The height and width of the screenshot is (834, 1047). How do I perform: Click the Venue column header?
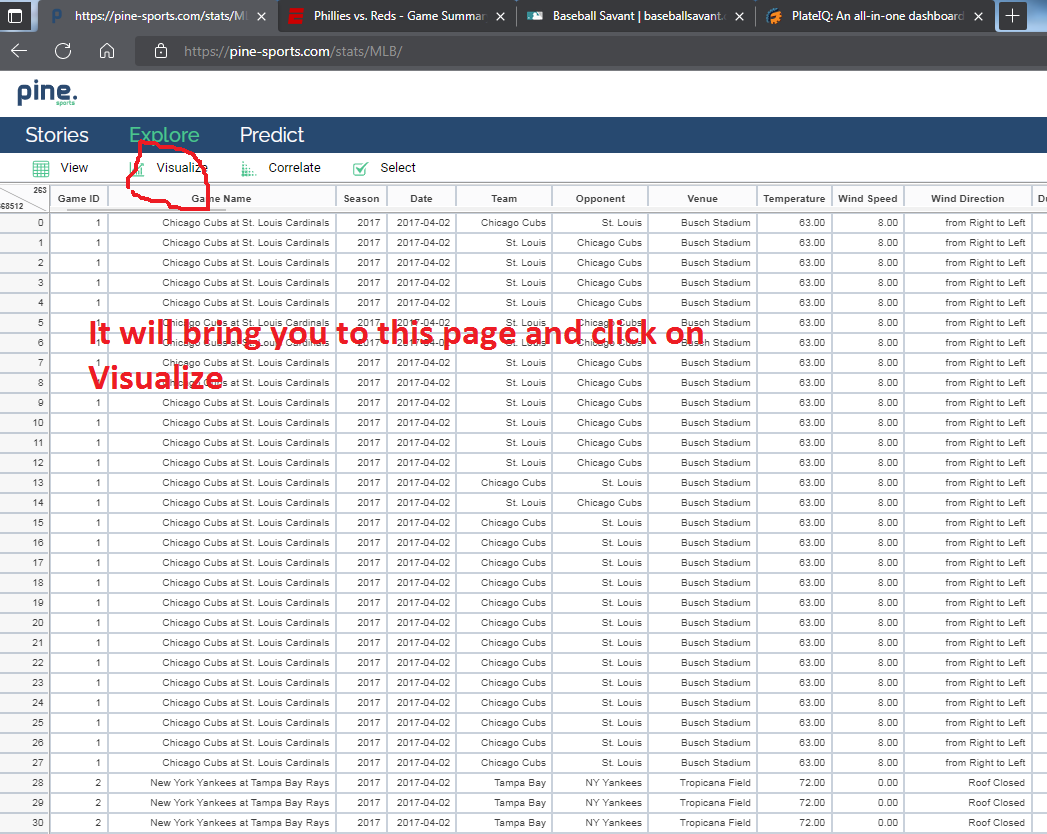(x=702, y=198)
